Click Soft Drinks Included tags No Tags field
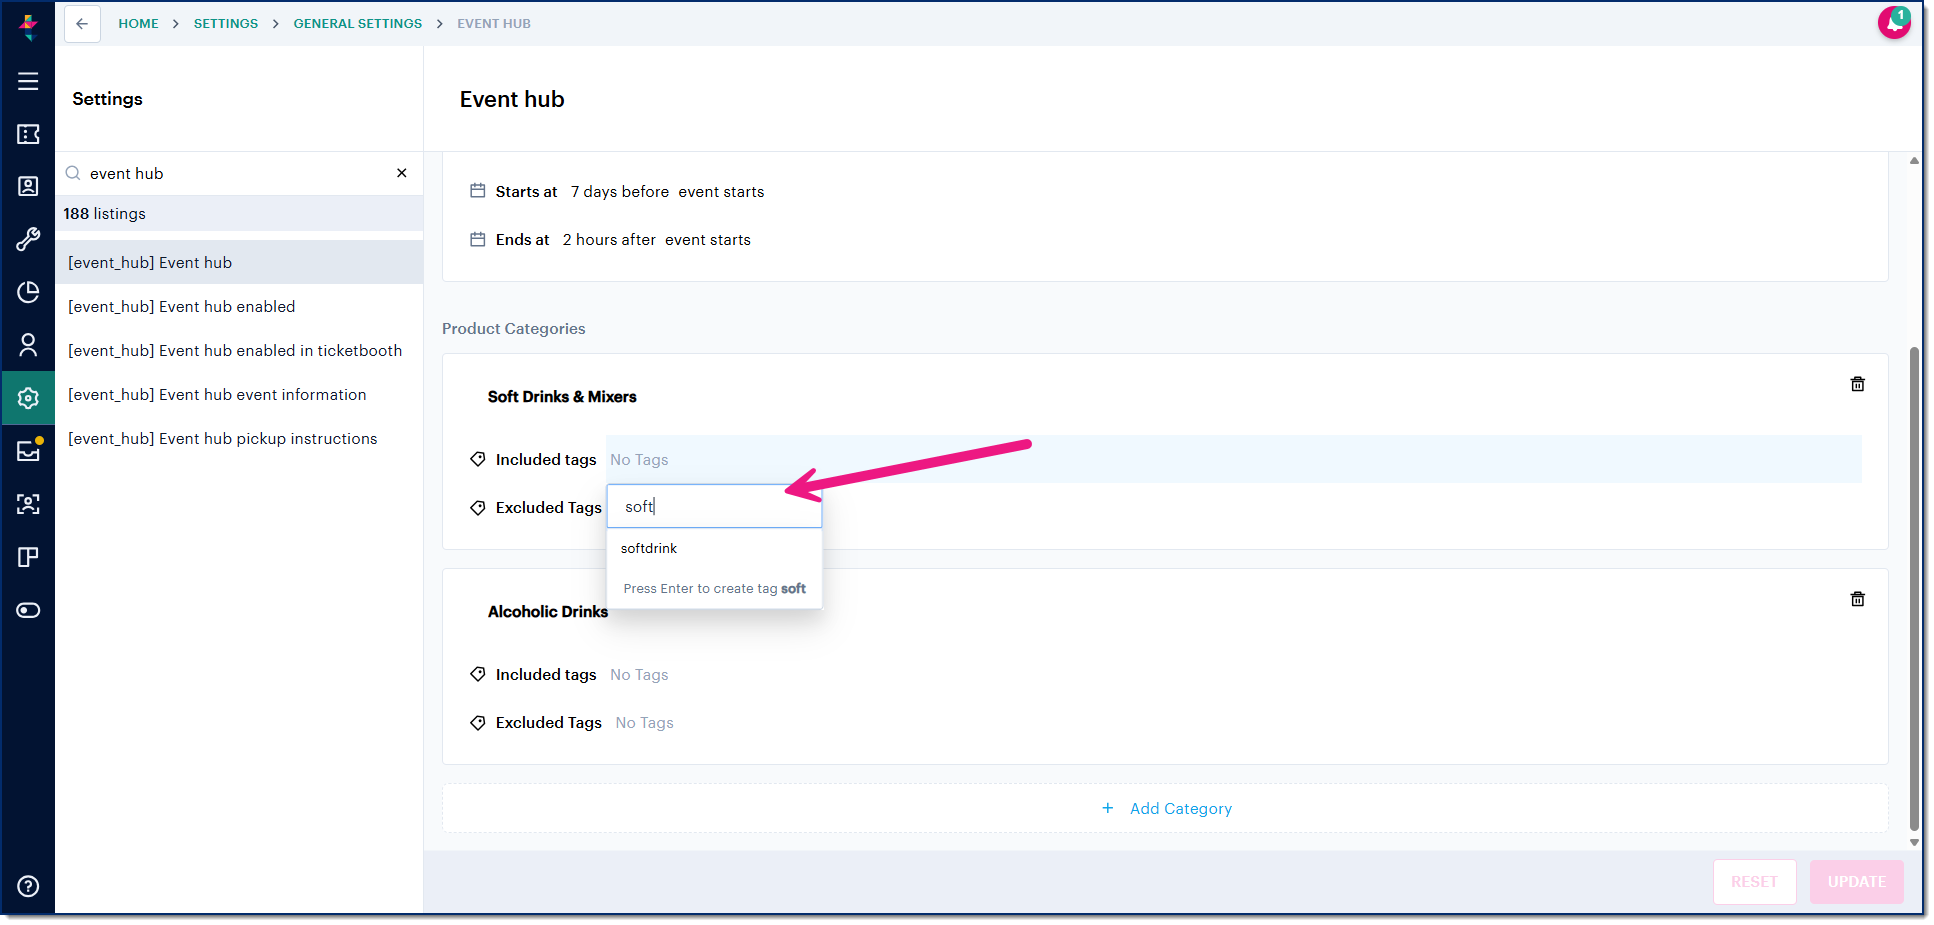 coord(1234,459)
